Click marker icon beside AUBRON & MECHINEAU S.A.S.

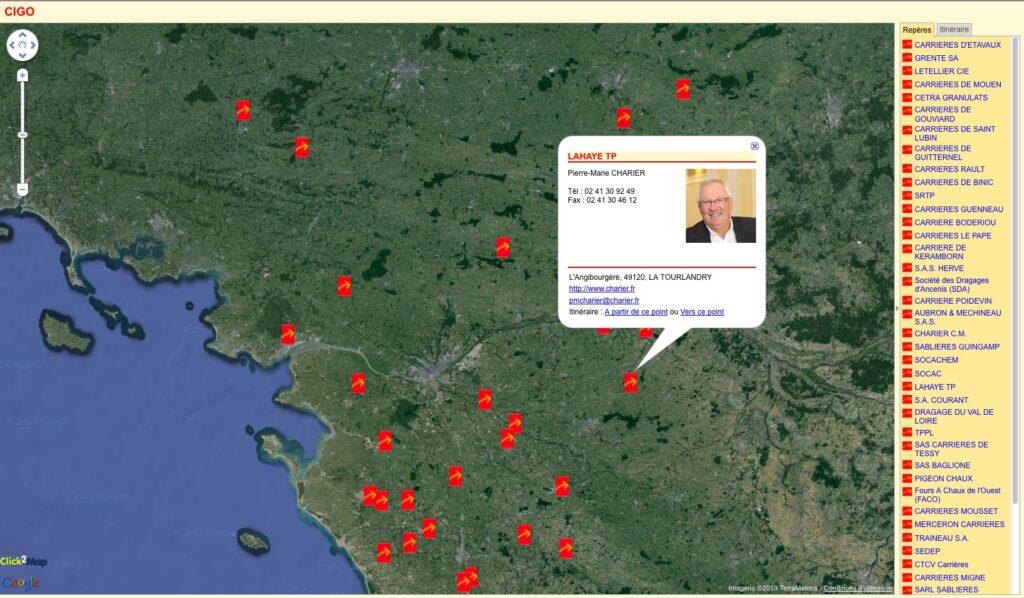click(x=906, y=313)
